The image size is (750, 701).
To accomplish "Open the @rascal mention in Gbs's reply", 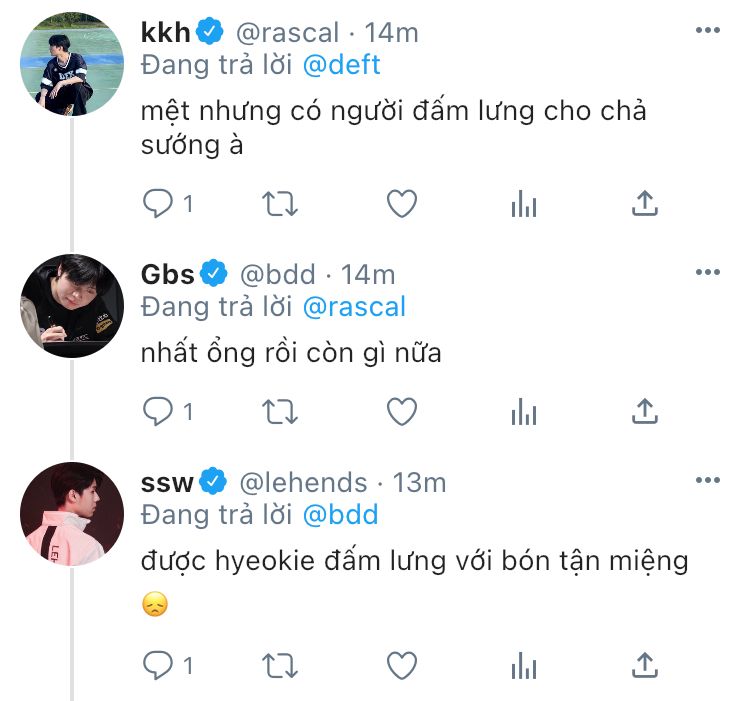I will pos(353,306).
